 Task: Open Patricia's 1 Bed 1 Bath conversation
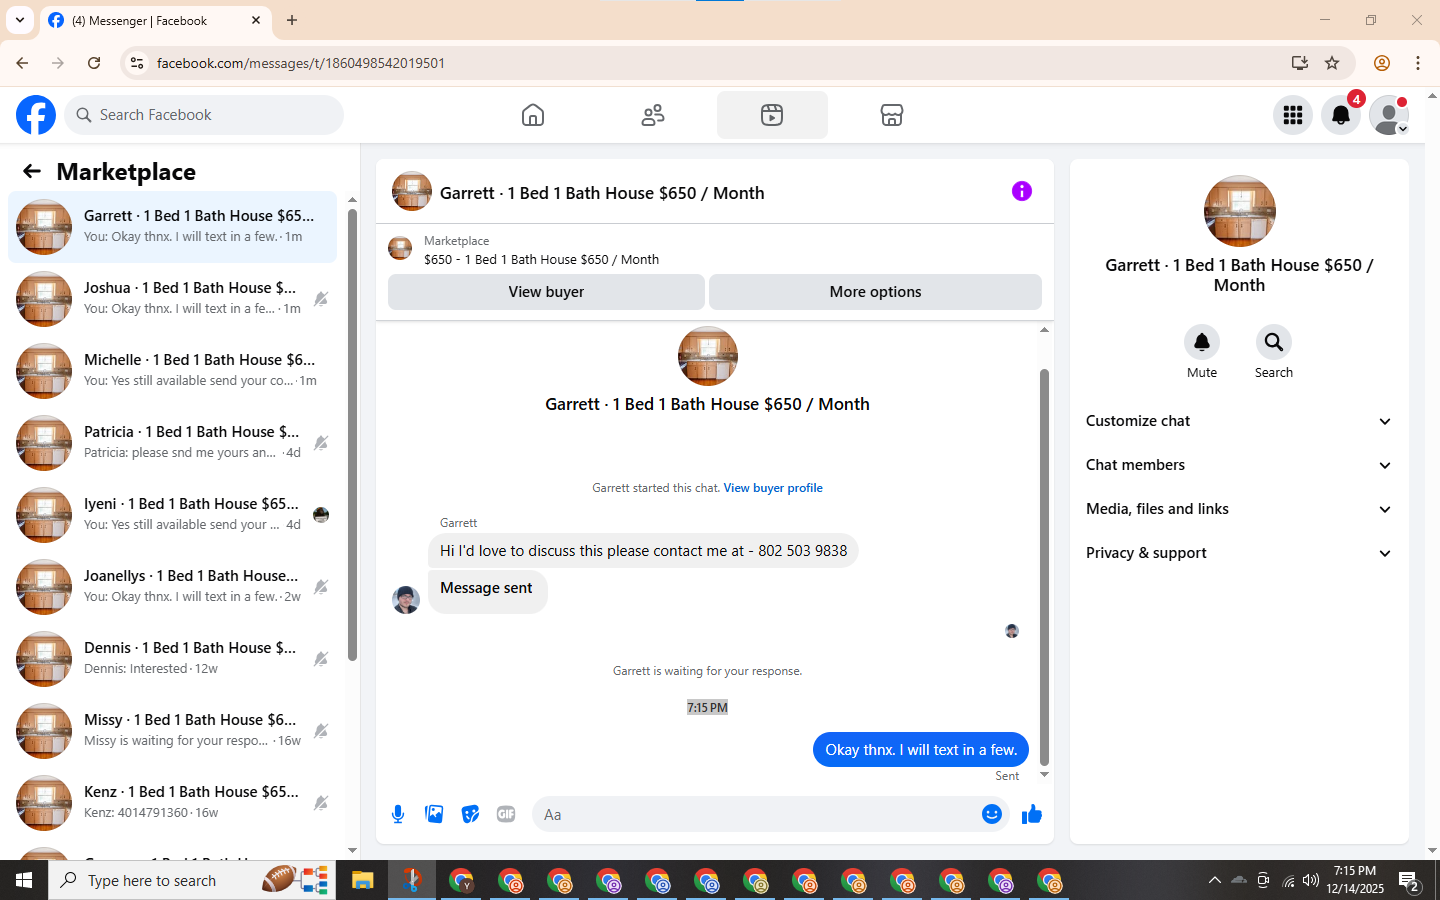pos(172,443)
